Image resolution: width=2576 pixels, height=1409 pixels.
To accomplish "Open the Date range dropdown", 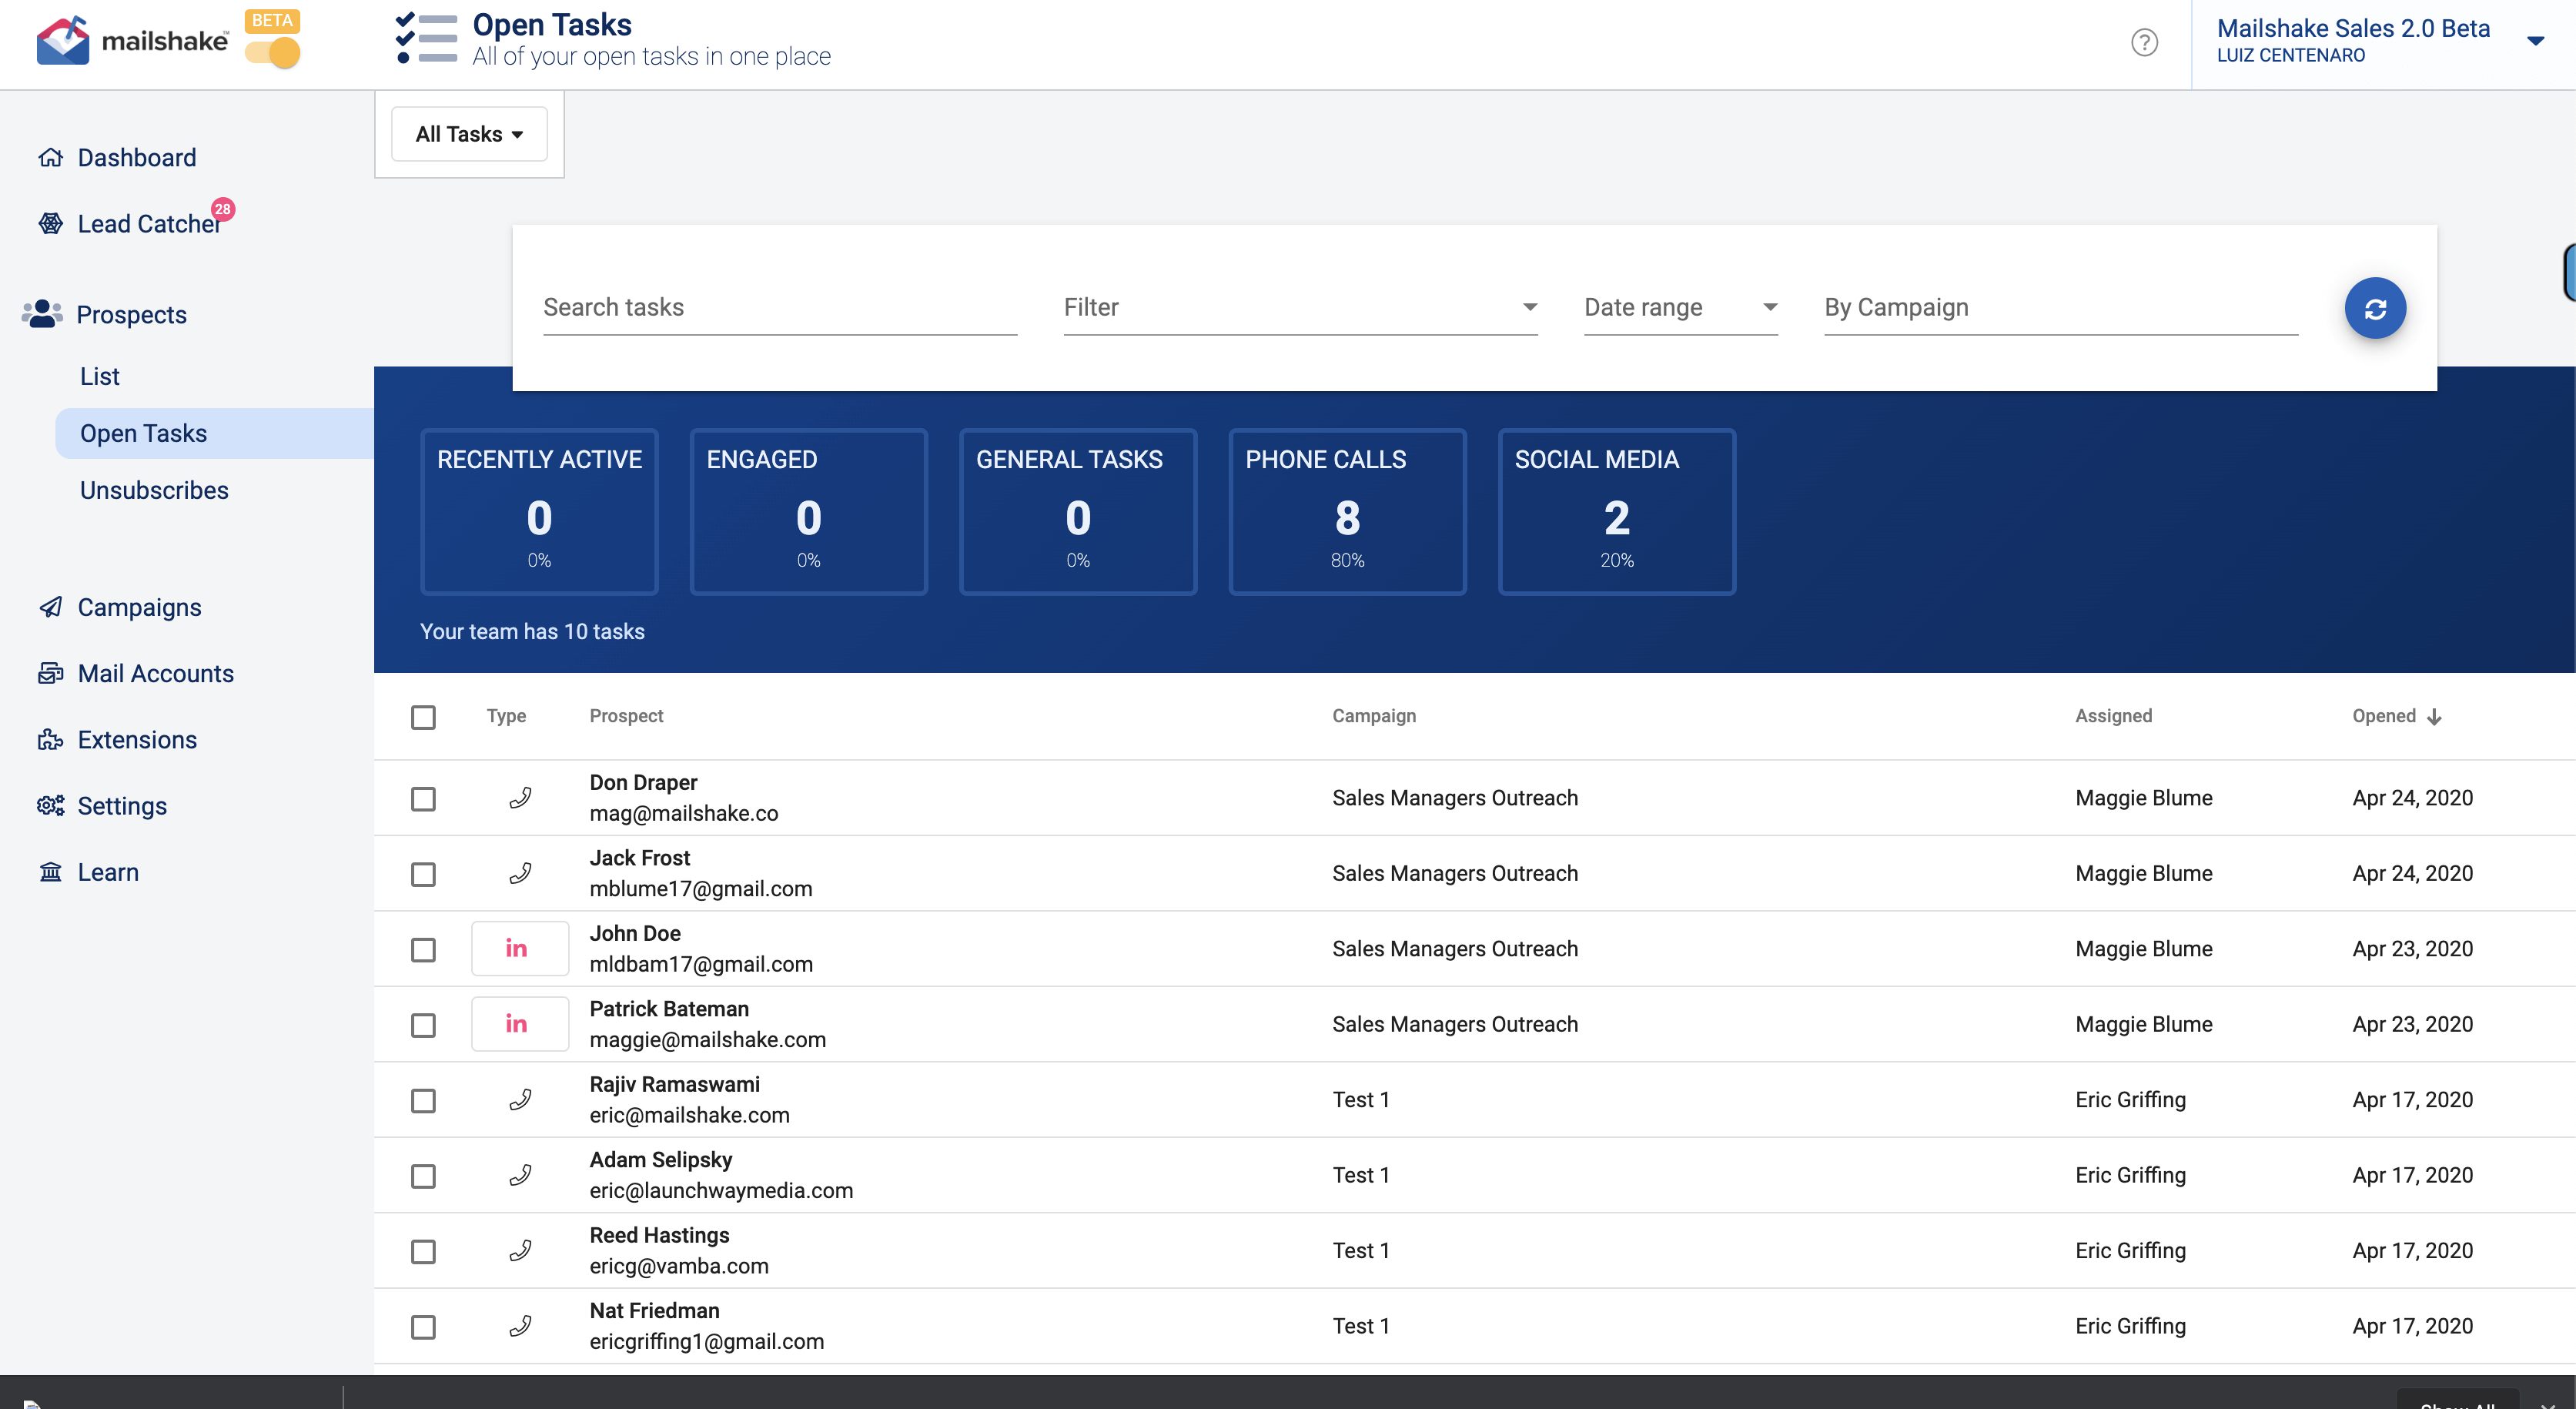I will tap(1680, 308).
